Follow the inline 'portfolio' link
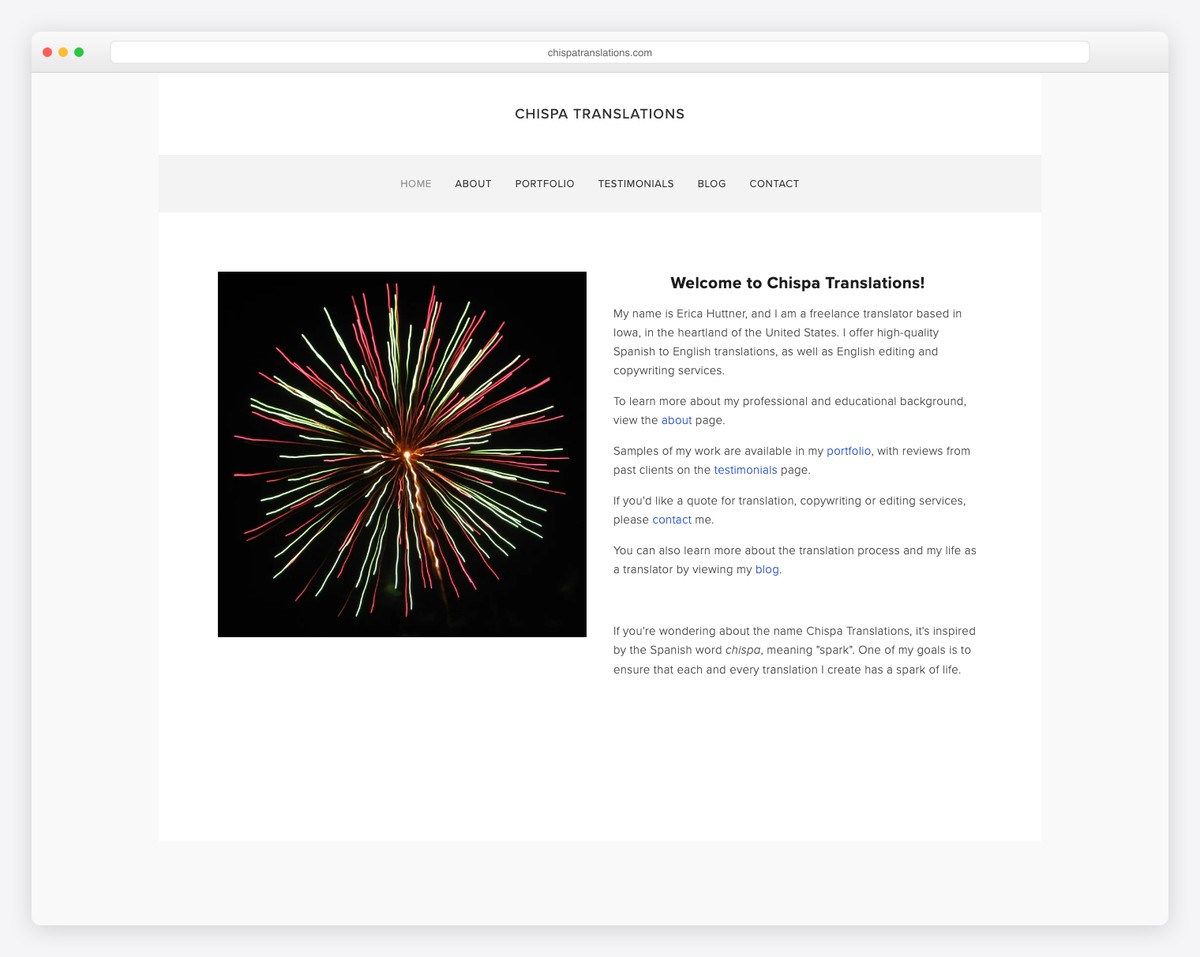The height and width of the screenshot is (957, 1200). coord(848,451)
